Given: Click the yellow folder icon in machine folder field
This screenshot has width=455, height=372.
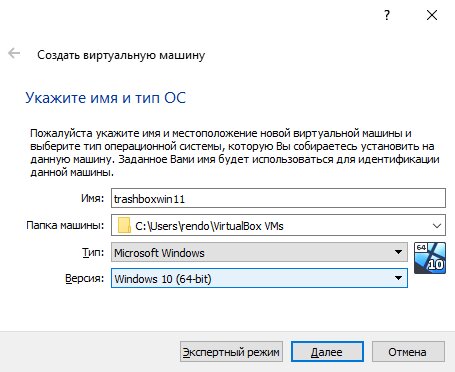Looking at the screenshot, I should [x=124, y=226].
